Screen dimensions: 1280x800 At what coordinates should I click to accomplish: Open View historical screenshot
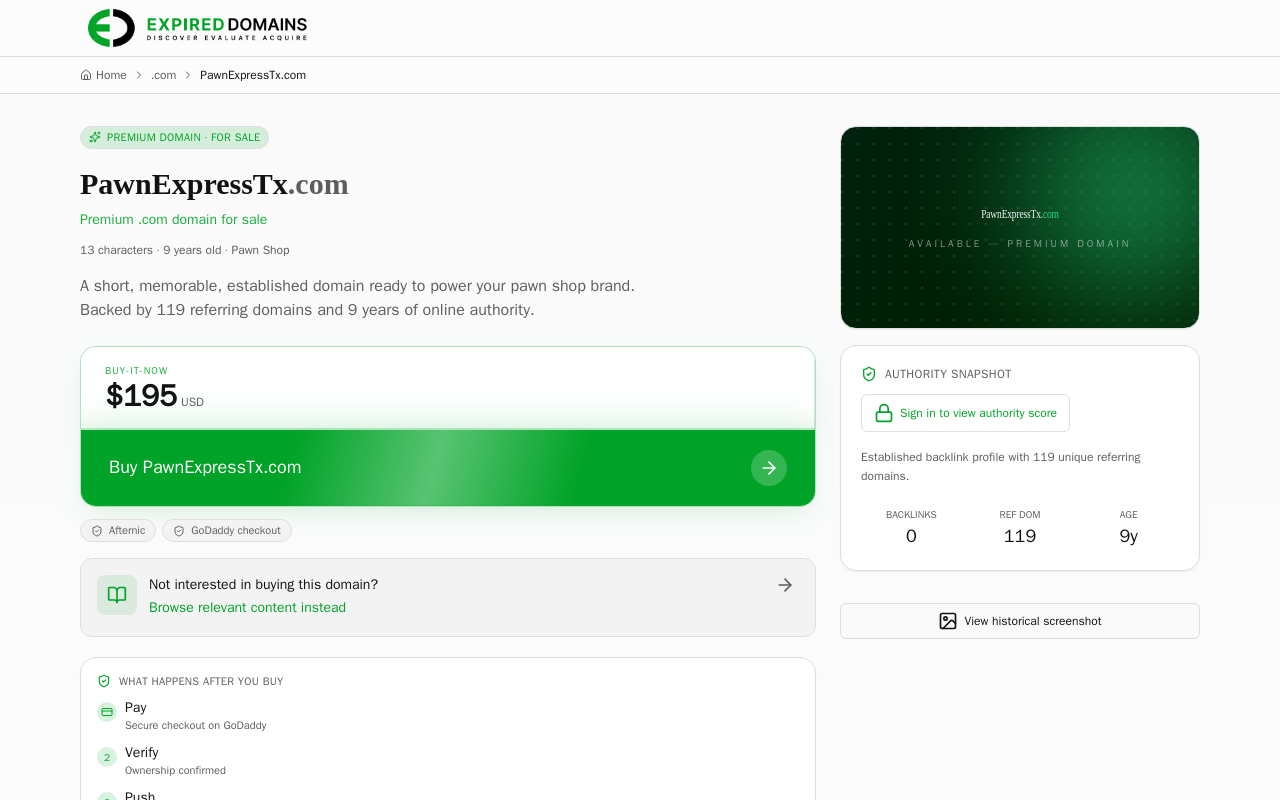click(1020, 621)
